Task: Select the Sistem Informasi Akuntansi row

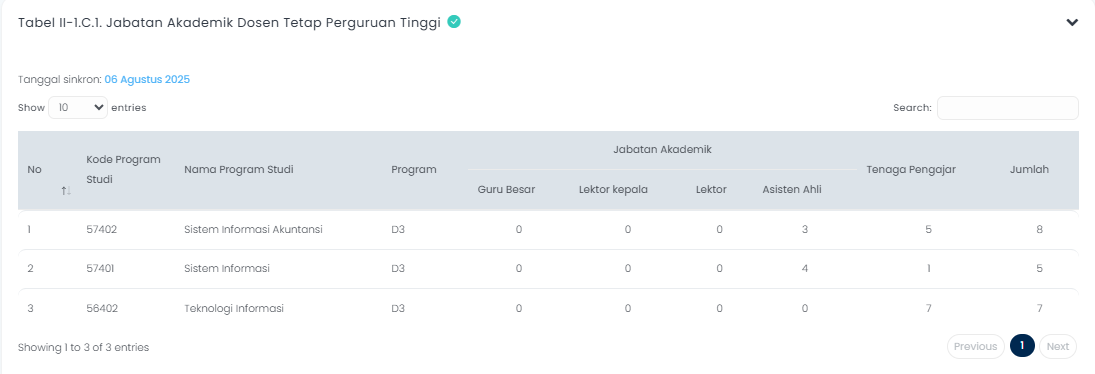Action: (x=548, y=229)
